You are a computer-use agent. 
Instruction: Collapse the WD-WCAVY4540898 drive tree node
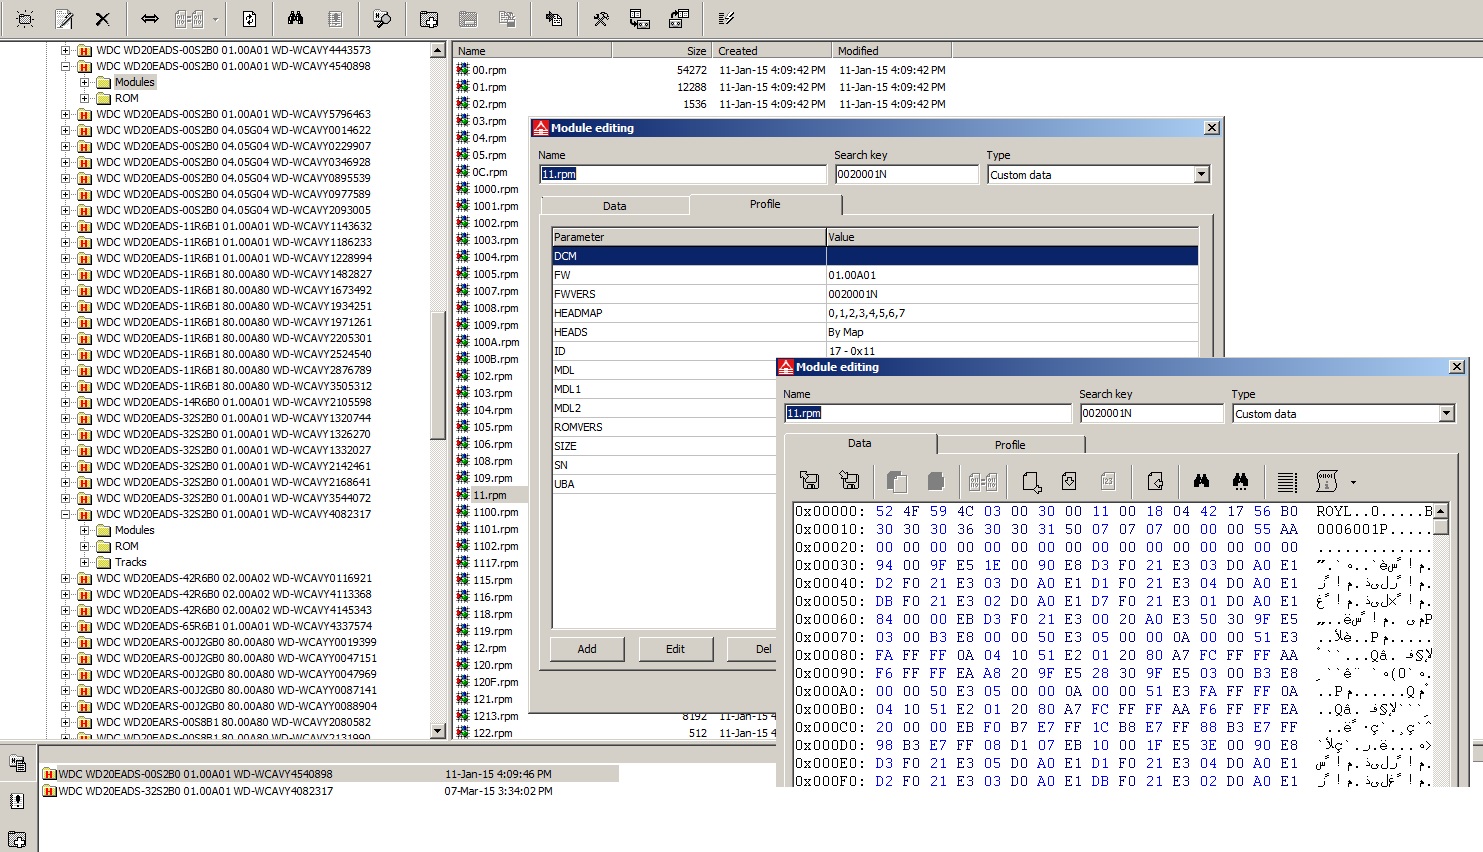66,66
